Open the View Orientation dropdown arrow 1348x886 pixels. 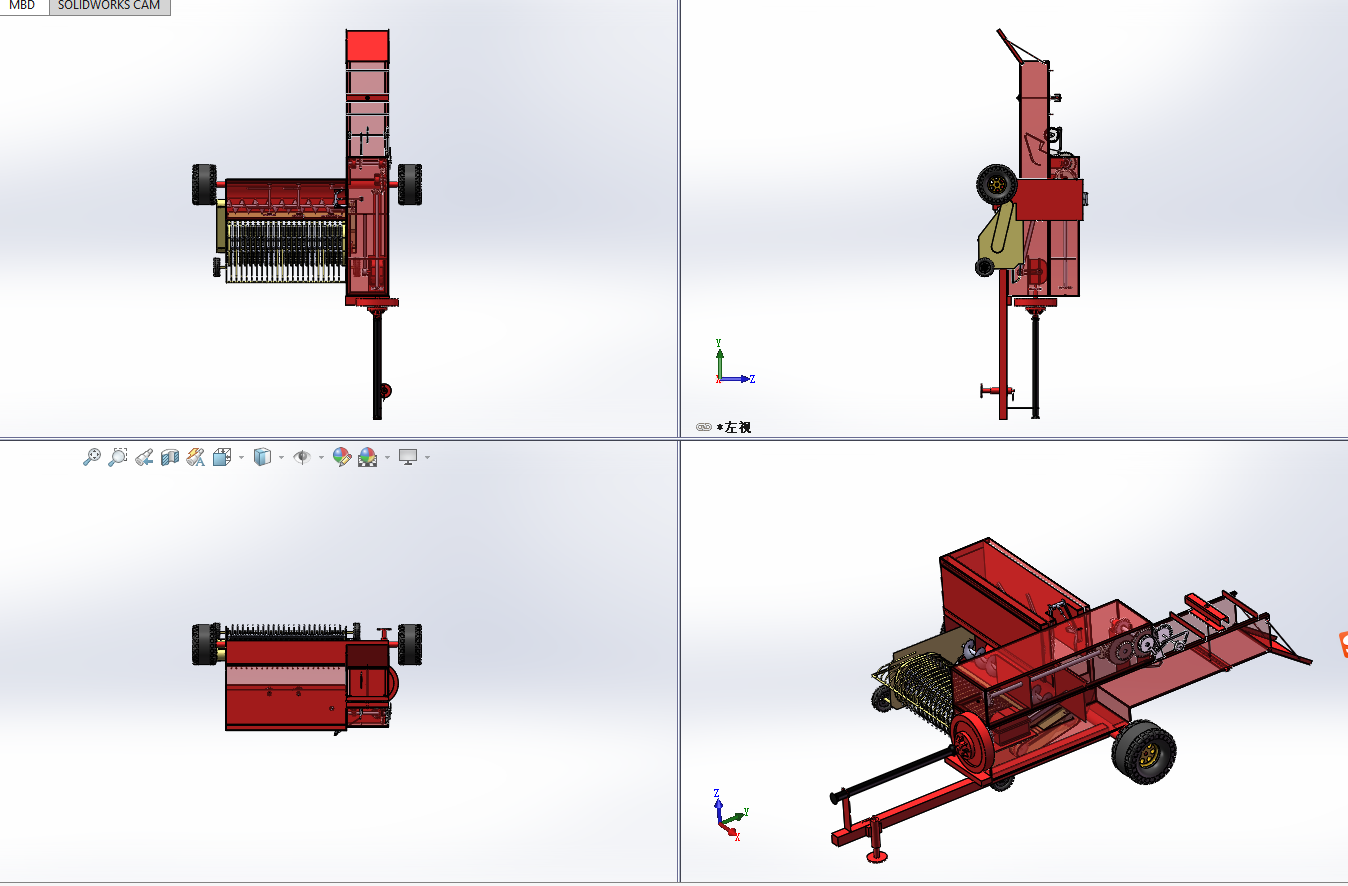pyautogui.click(x=241, y=458)
